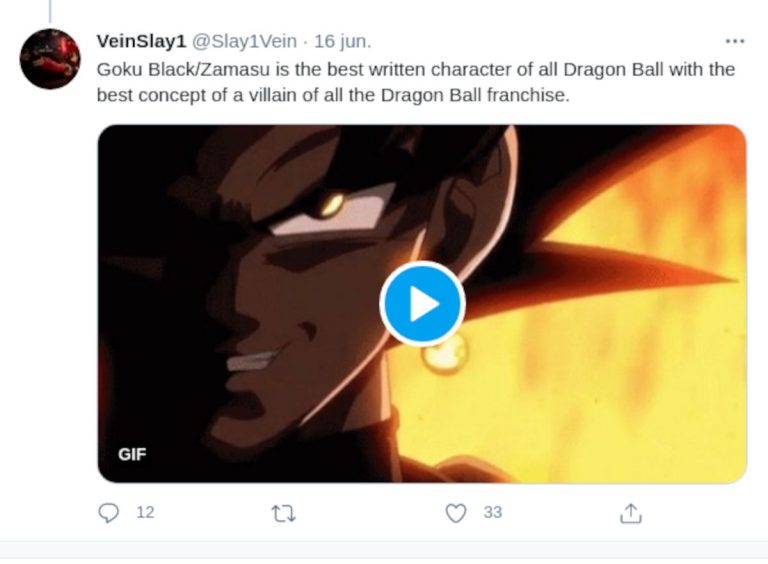The width and height of the screenshot is (768, 564).
Task: Click the reply count 12
Action: [145, 513]
